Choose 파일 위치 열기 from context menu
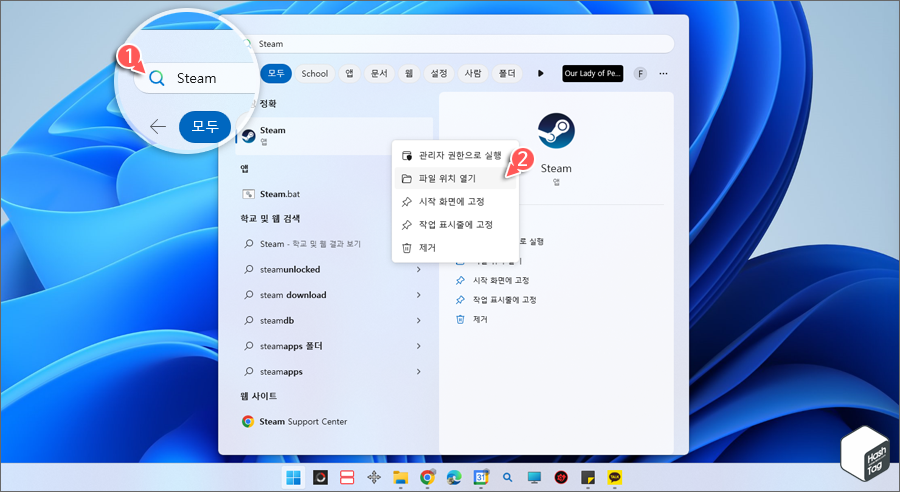The image size is (900, 492). pos(455,179)
